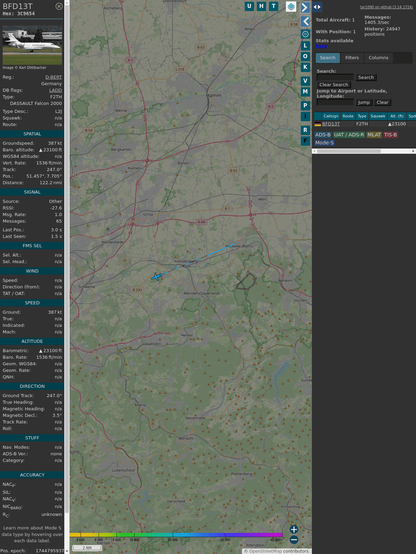The width and height of the screenshot is (416, 554).
Task: Click the FMS SEL section header
Action: (x=32, y=246)
